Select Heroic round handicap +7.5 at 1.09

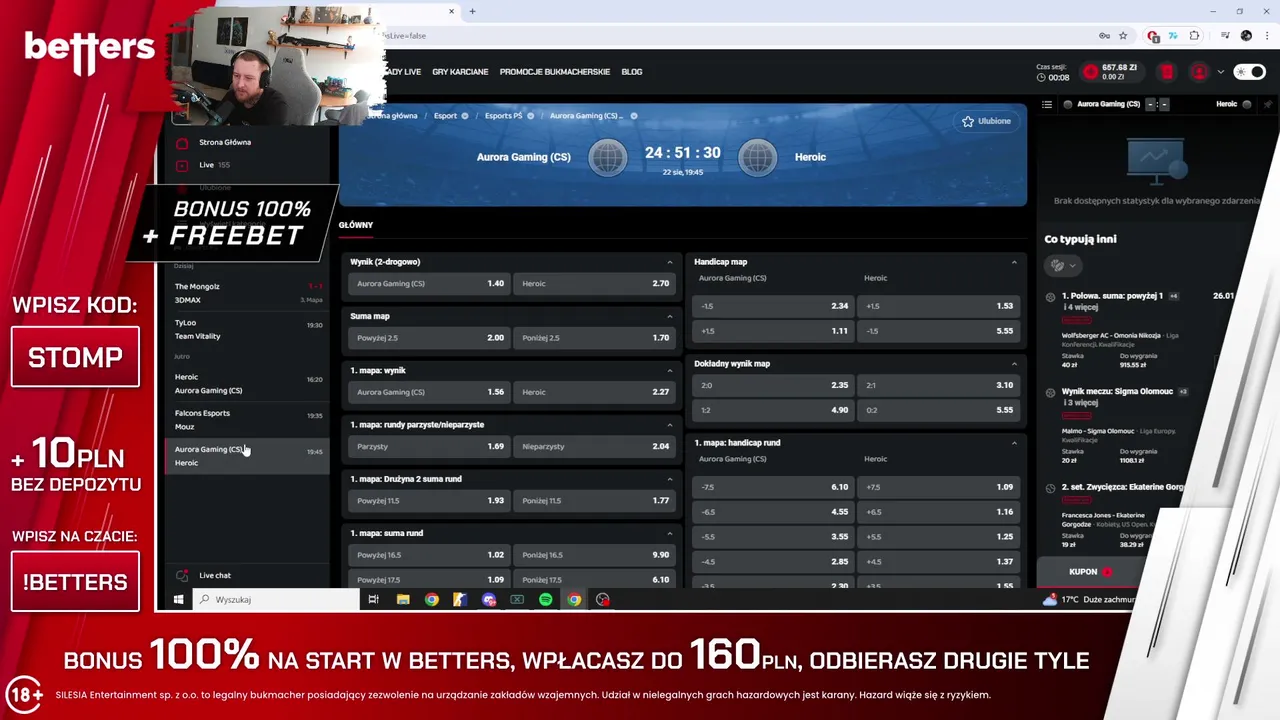pos(939,487)
